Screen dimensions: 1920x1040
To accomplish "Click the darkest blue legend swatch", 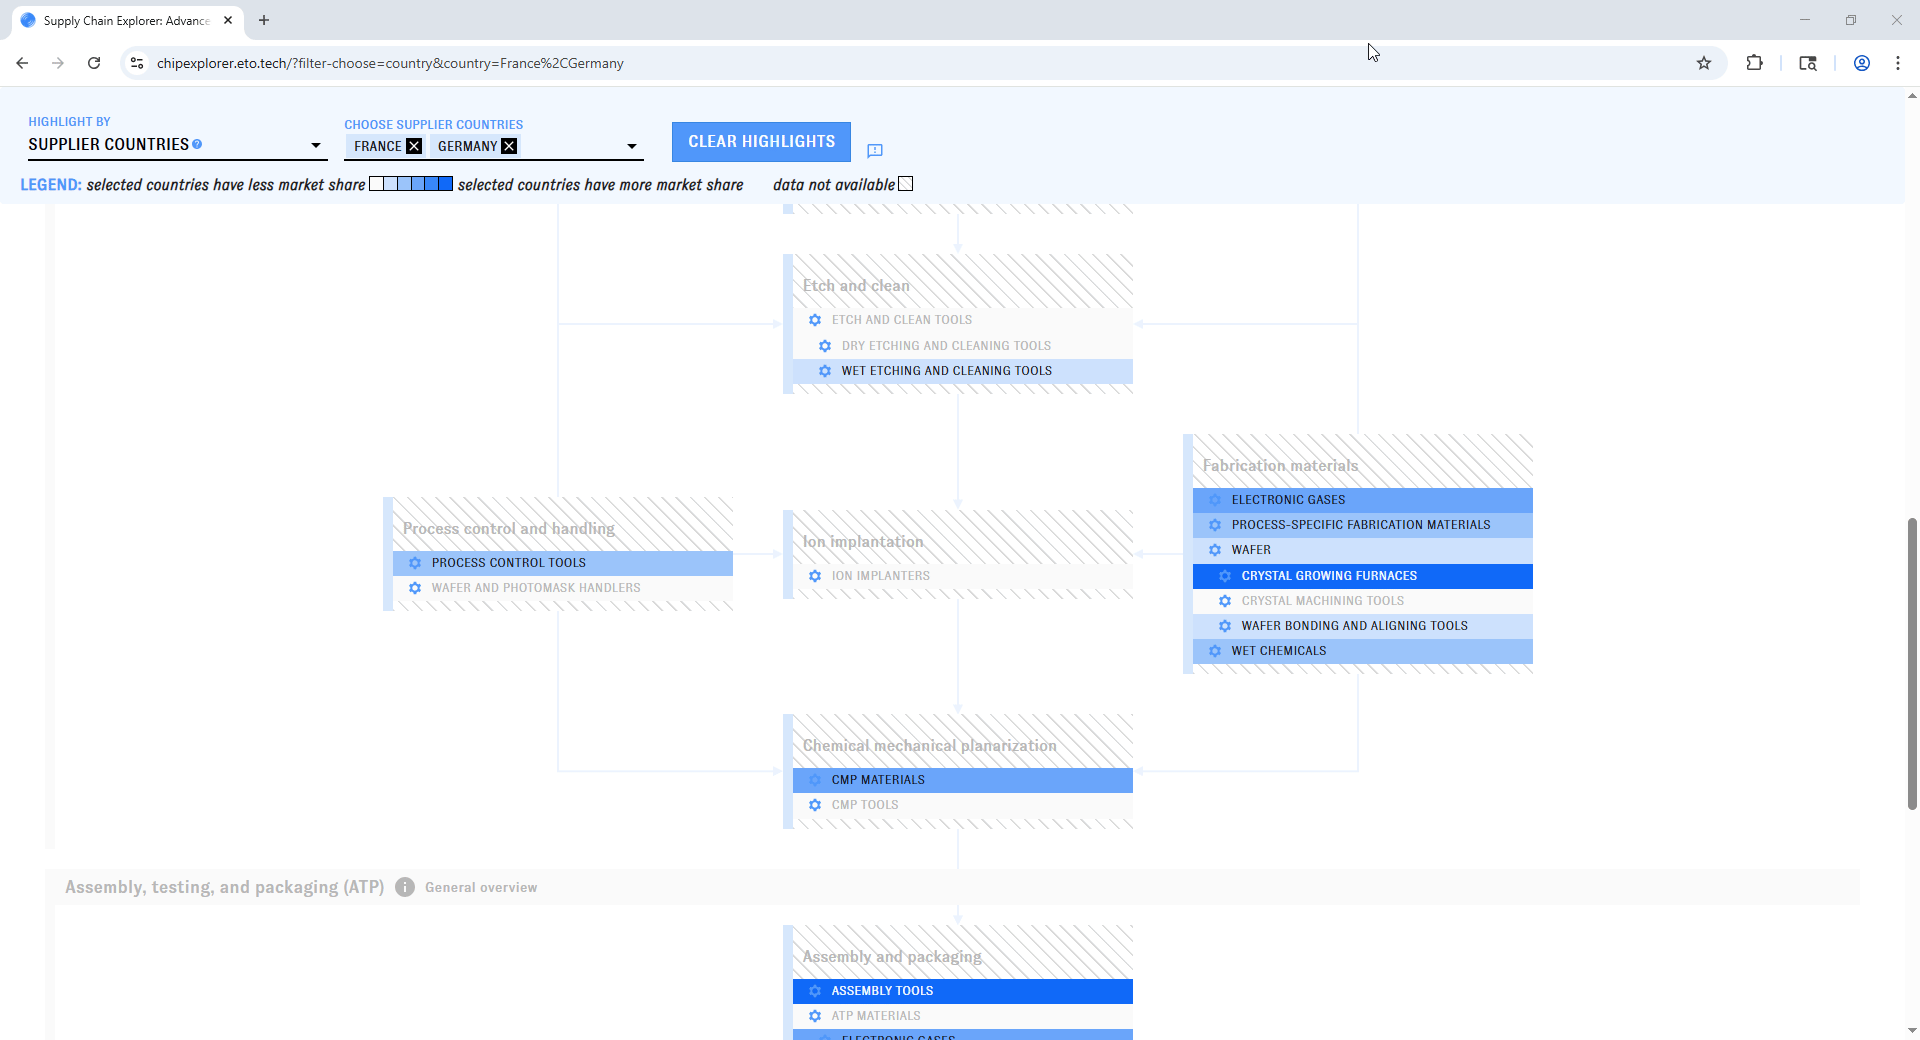I will tap(446, 184).
